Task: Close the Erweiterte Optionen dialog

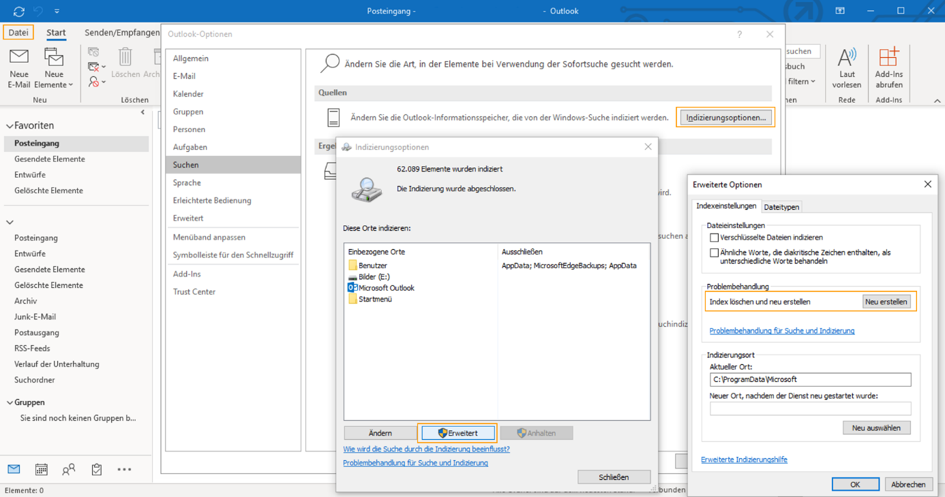Action: [928, 184]
